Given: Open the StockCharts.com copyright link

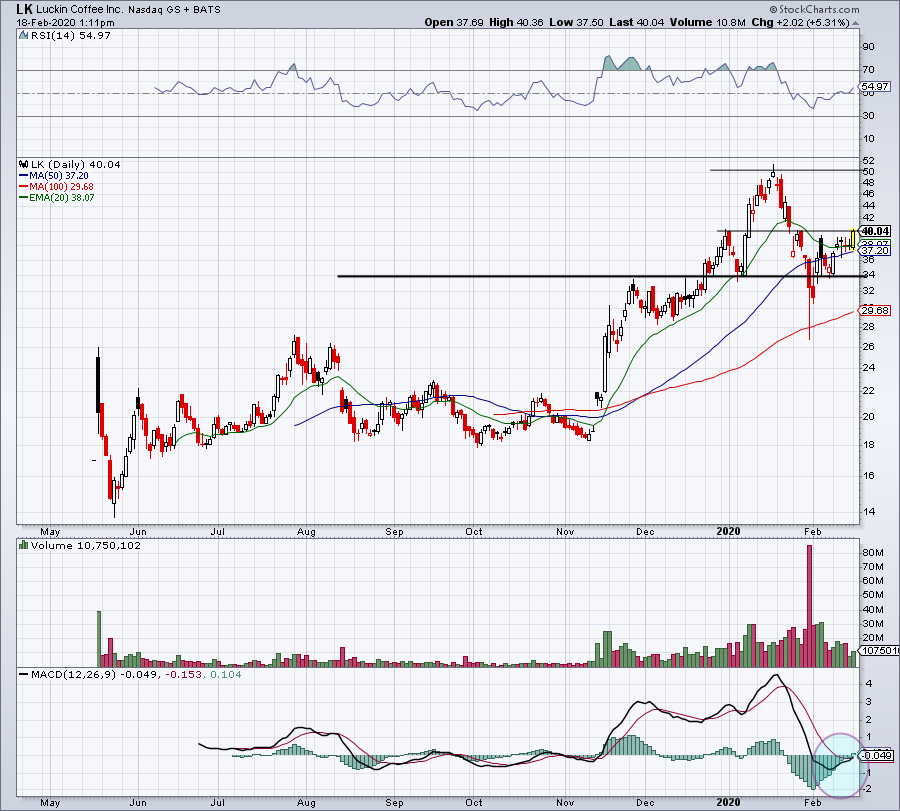Looking at the screenshot, I should tap(814, 9).
